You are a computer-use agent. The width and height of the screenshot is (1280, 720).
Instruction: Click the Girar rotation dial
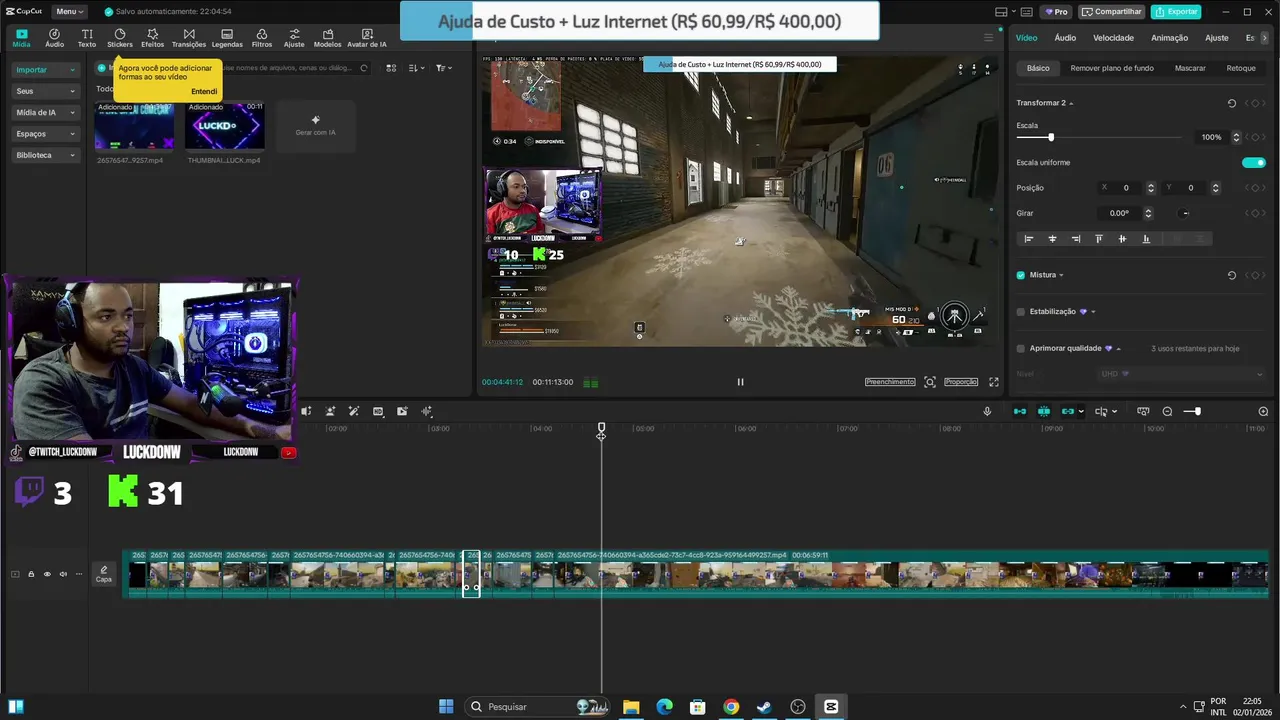[x=1185, y=213]
